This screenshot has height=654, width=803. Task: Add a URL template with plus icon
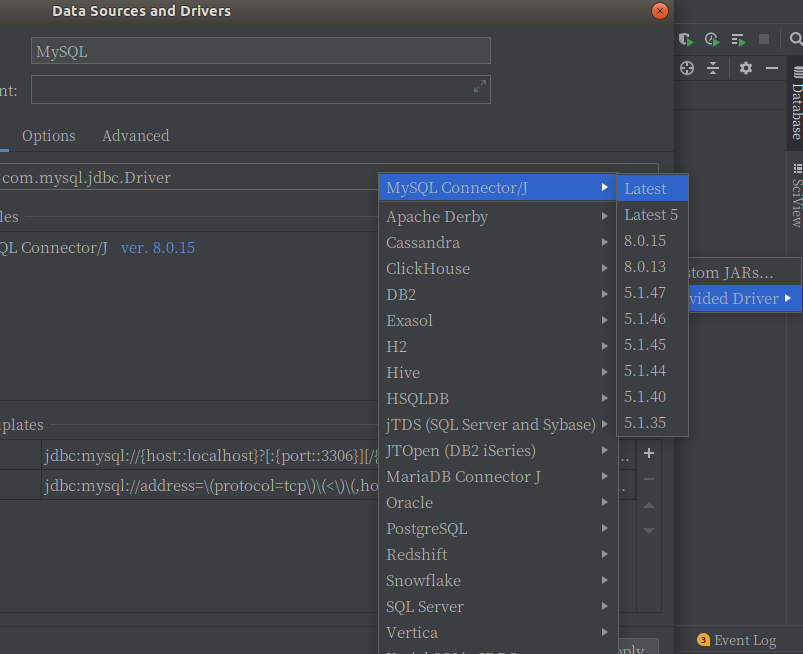(649, 453)
